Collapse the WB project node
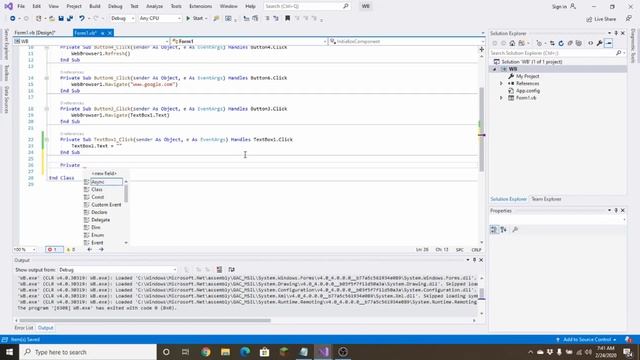 point(495,69)
